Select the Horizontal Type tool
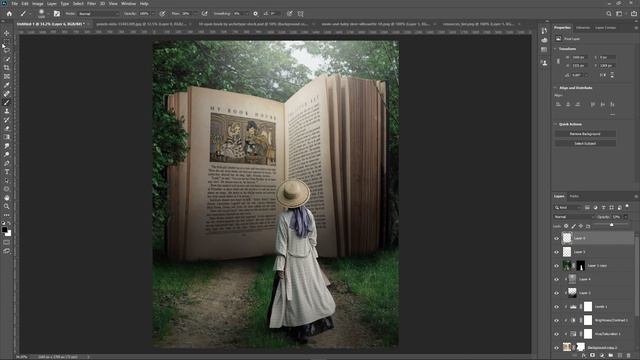The height and width of the screenshot is (360, 640). coord(7,172)
